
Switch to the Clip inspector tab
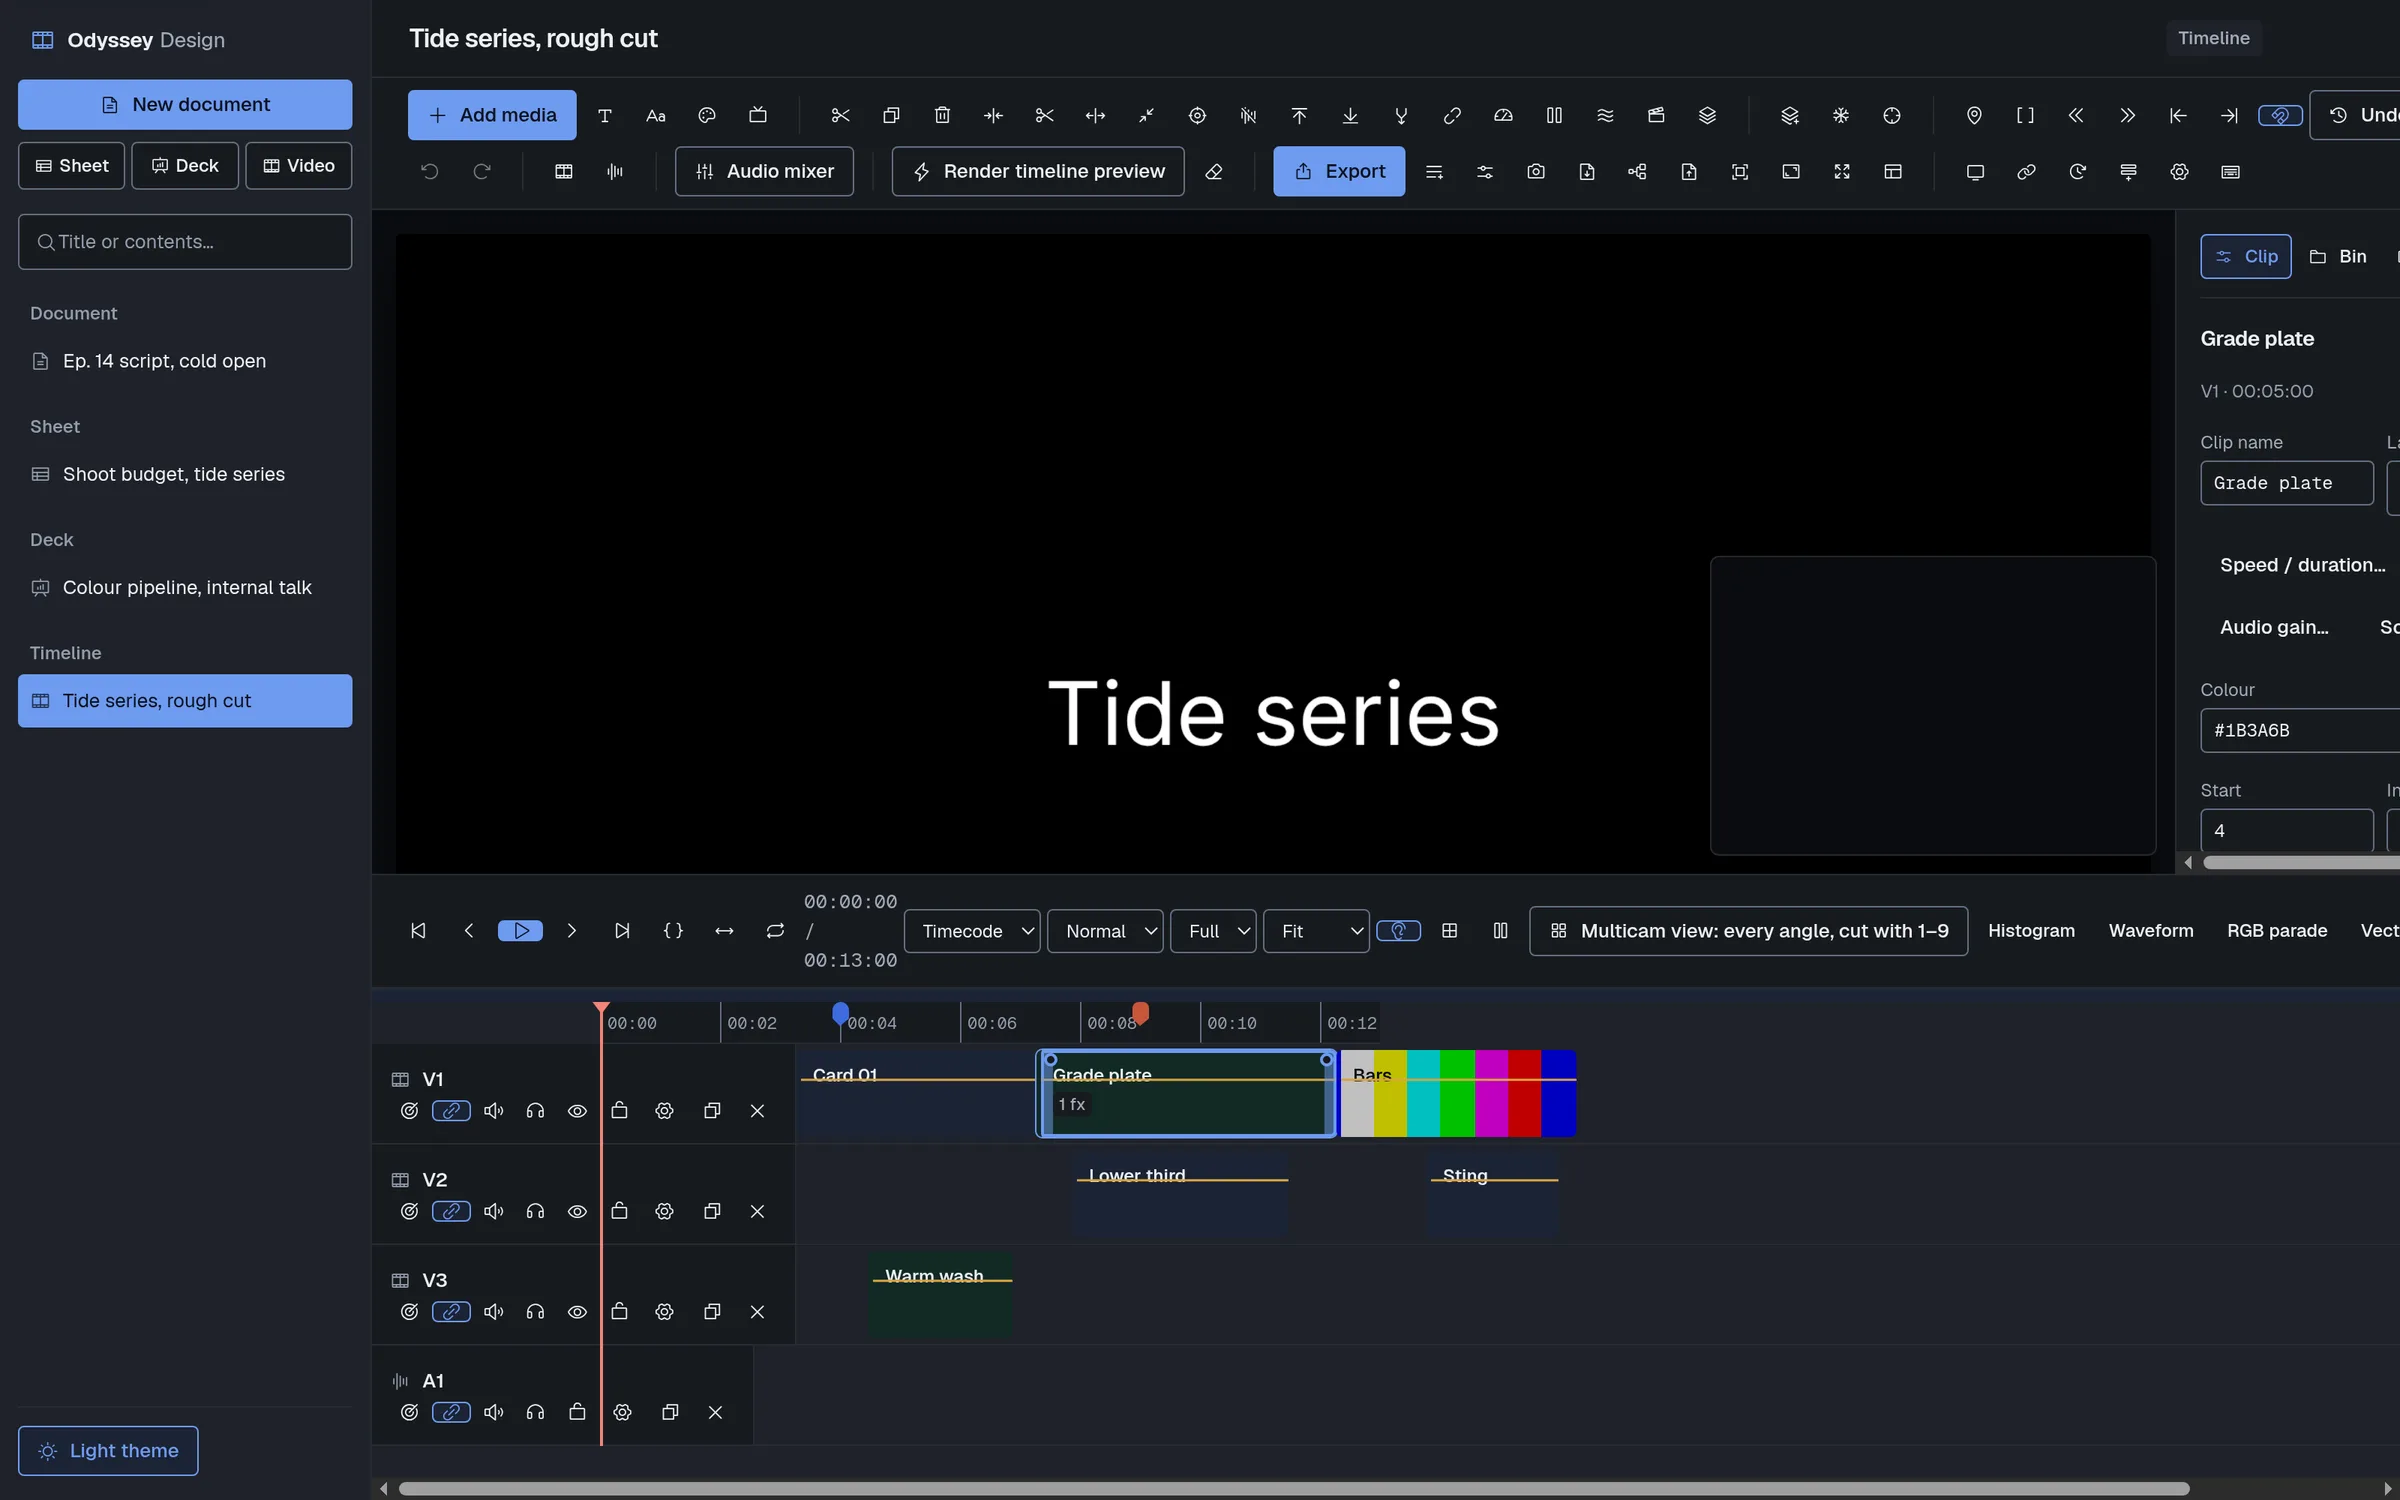point(2246,257)
